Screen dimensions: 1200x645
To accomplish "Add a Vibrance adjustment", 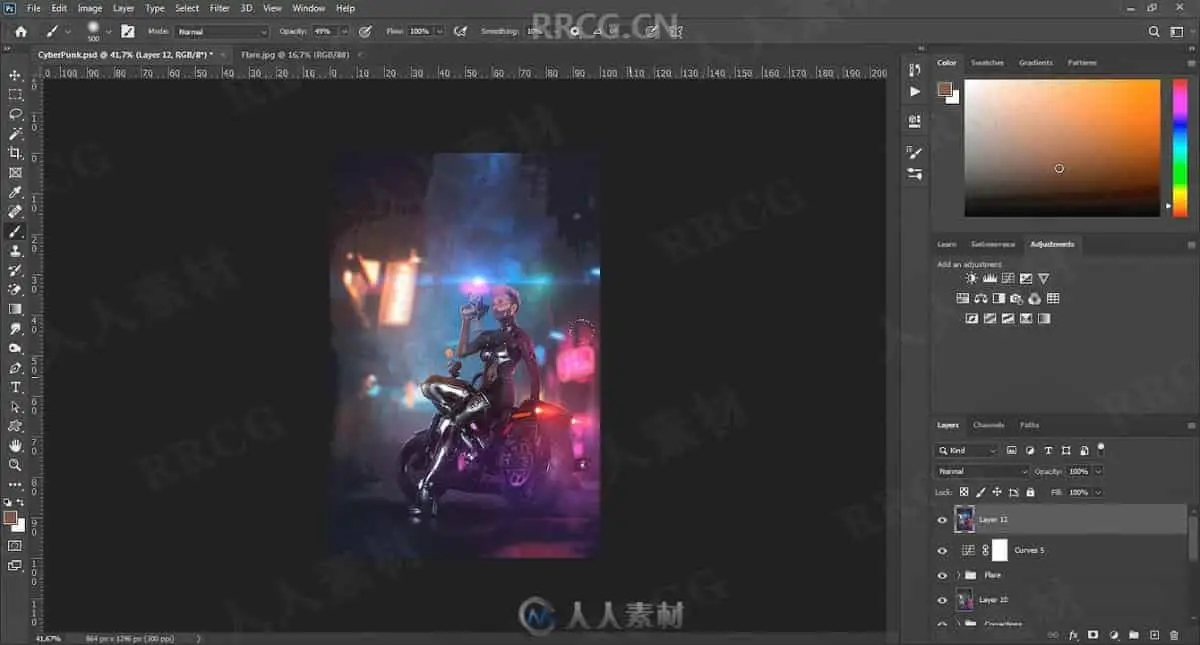I will click(1043, 278).
